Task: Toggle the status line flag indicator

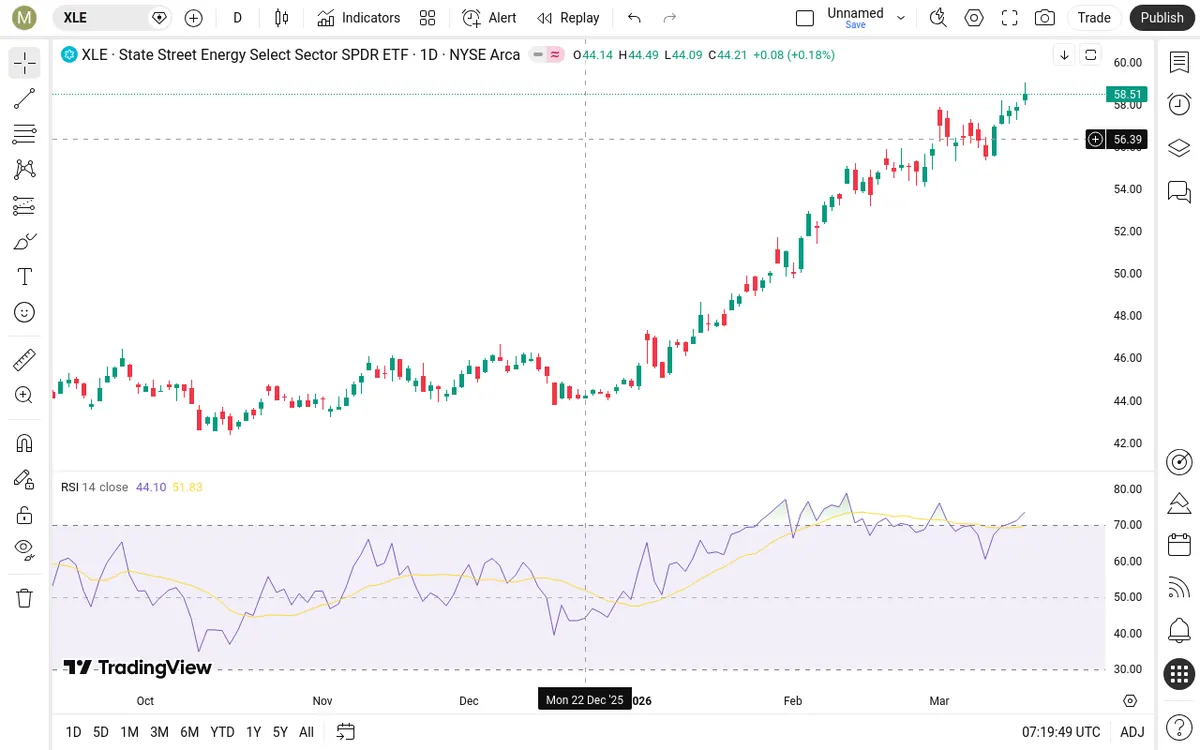Action: [546, 55]
